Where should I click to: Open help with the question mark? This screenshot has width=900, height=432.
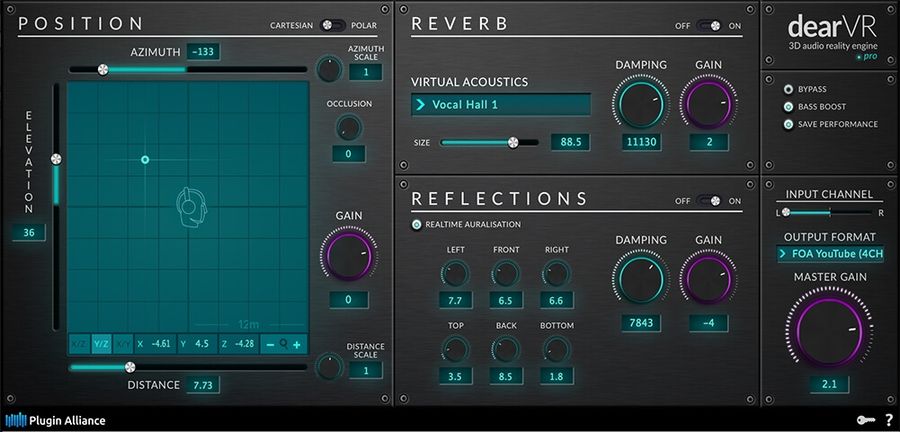(x=889, y=420)
